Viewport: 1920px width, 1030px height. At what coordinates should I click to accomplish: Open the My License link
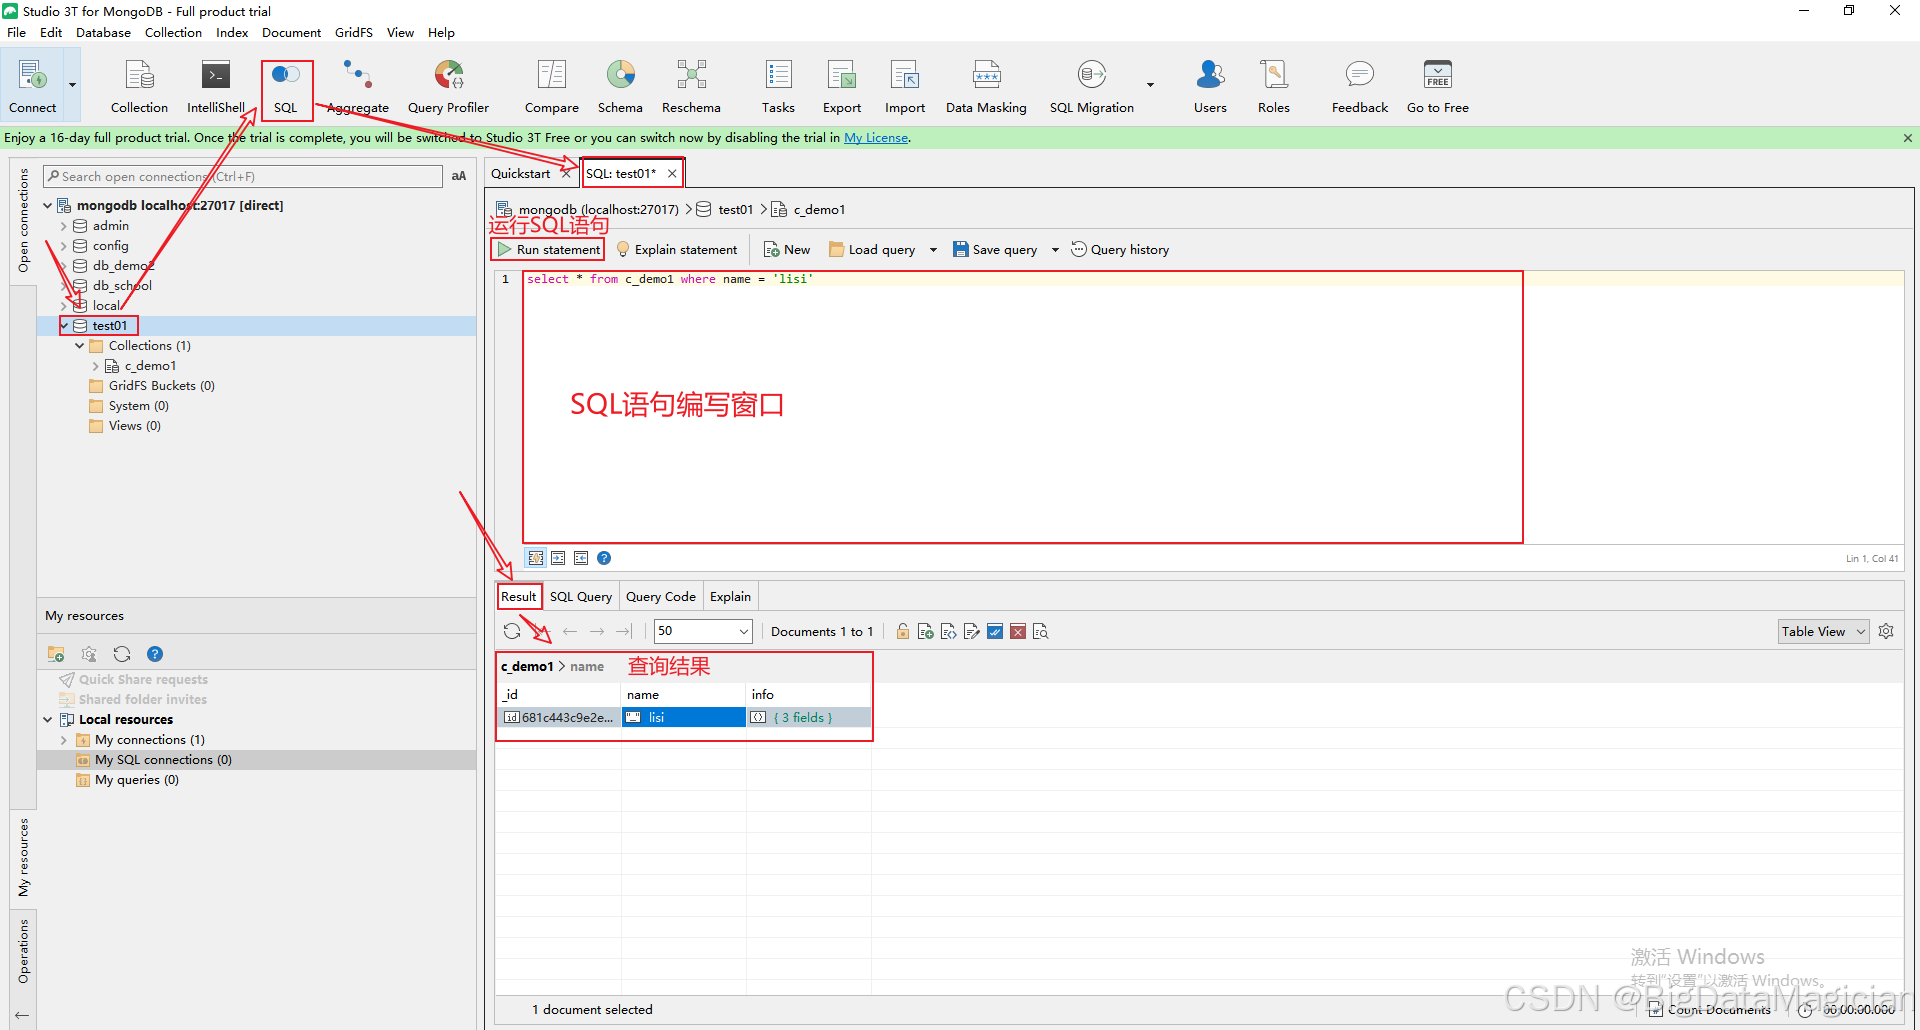(x=876, y=138)
